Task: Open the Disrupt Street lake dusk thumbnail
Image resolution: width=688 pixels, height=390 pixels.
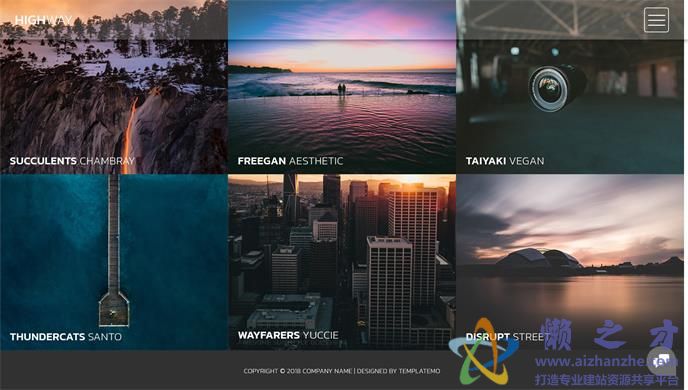Action: 570,262
